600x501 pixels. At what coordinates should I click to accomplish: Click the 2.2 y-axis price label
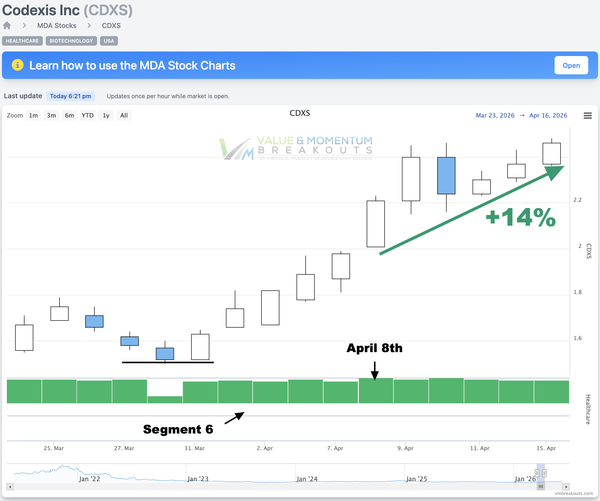[577, 200]
